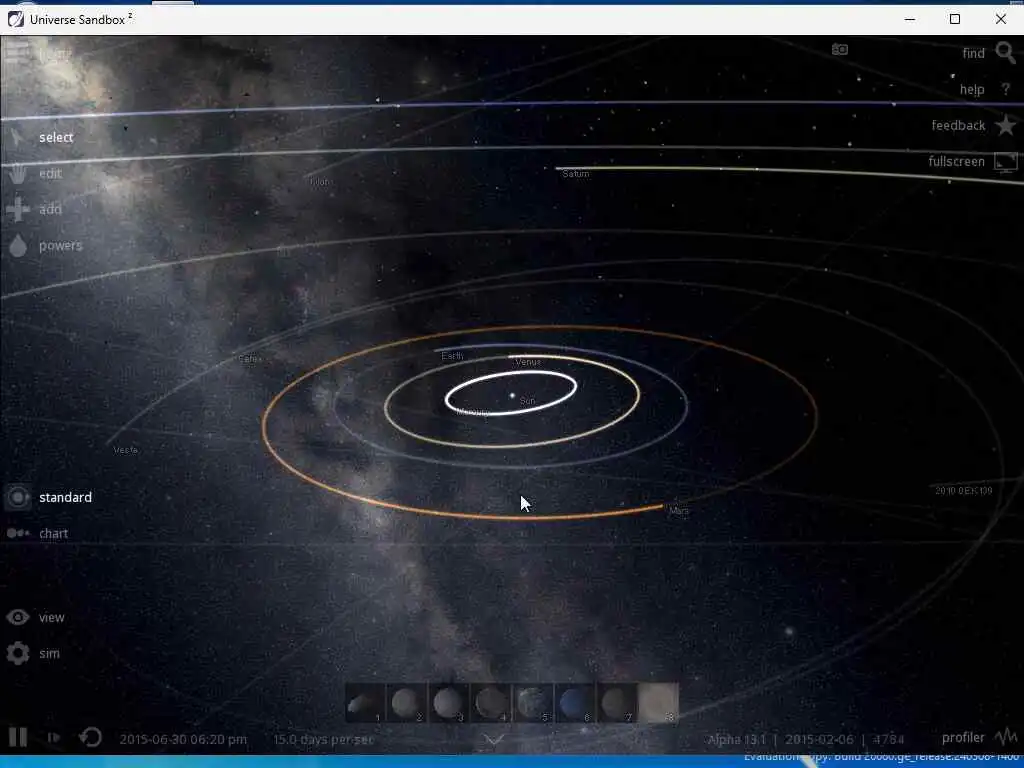Click the '15.0 days per sec' speed
This screenshot has height=768, width=1024.
pos(323,739)
